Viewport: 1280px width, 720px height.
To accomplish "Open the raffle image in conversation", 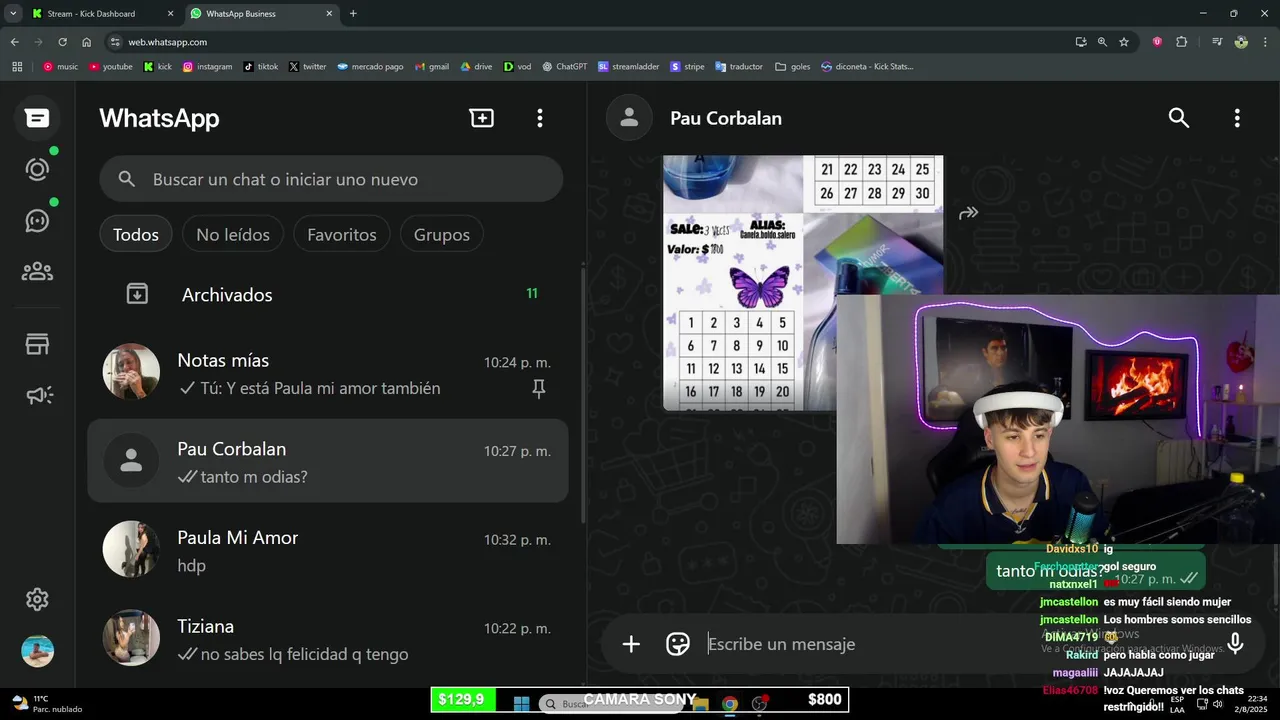I will tap(803, 282).
